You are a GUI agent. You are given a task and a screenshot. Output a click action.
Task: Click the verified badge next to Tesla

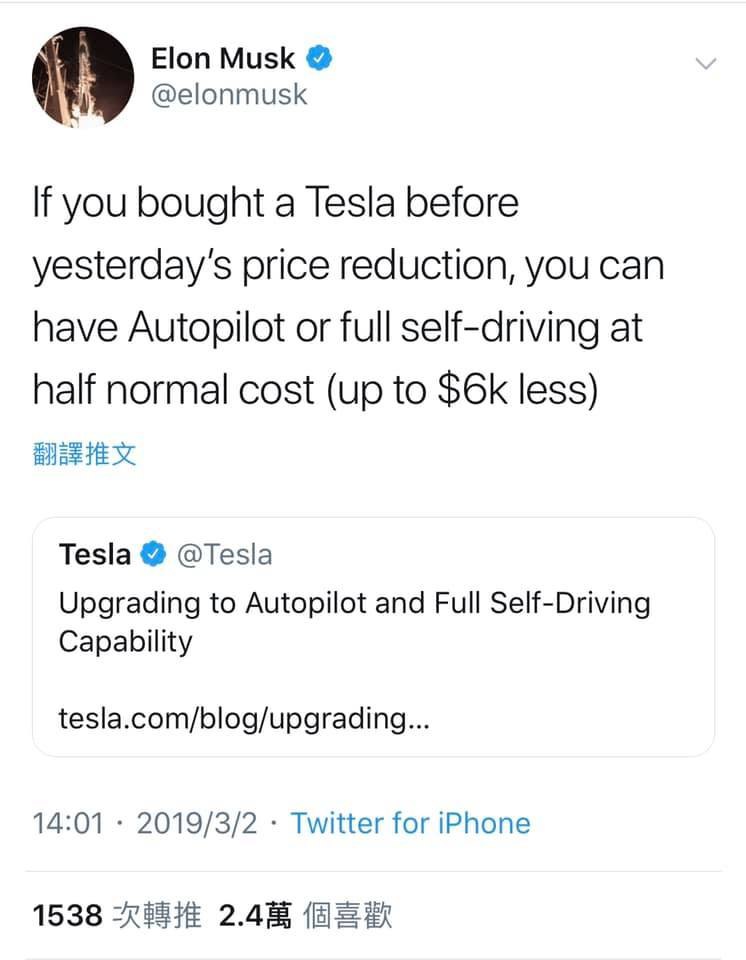click(152, 554)
